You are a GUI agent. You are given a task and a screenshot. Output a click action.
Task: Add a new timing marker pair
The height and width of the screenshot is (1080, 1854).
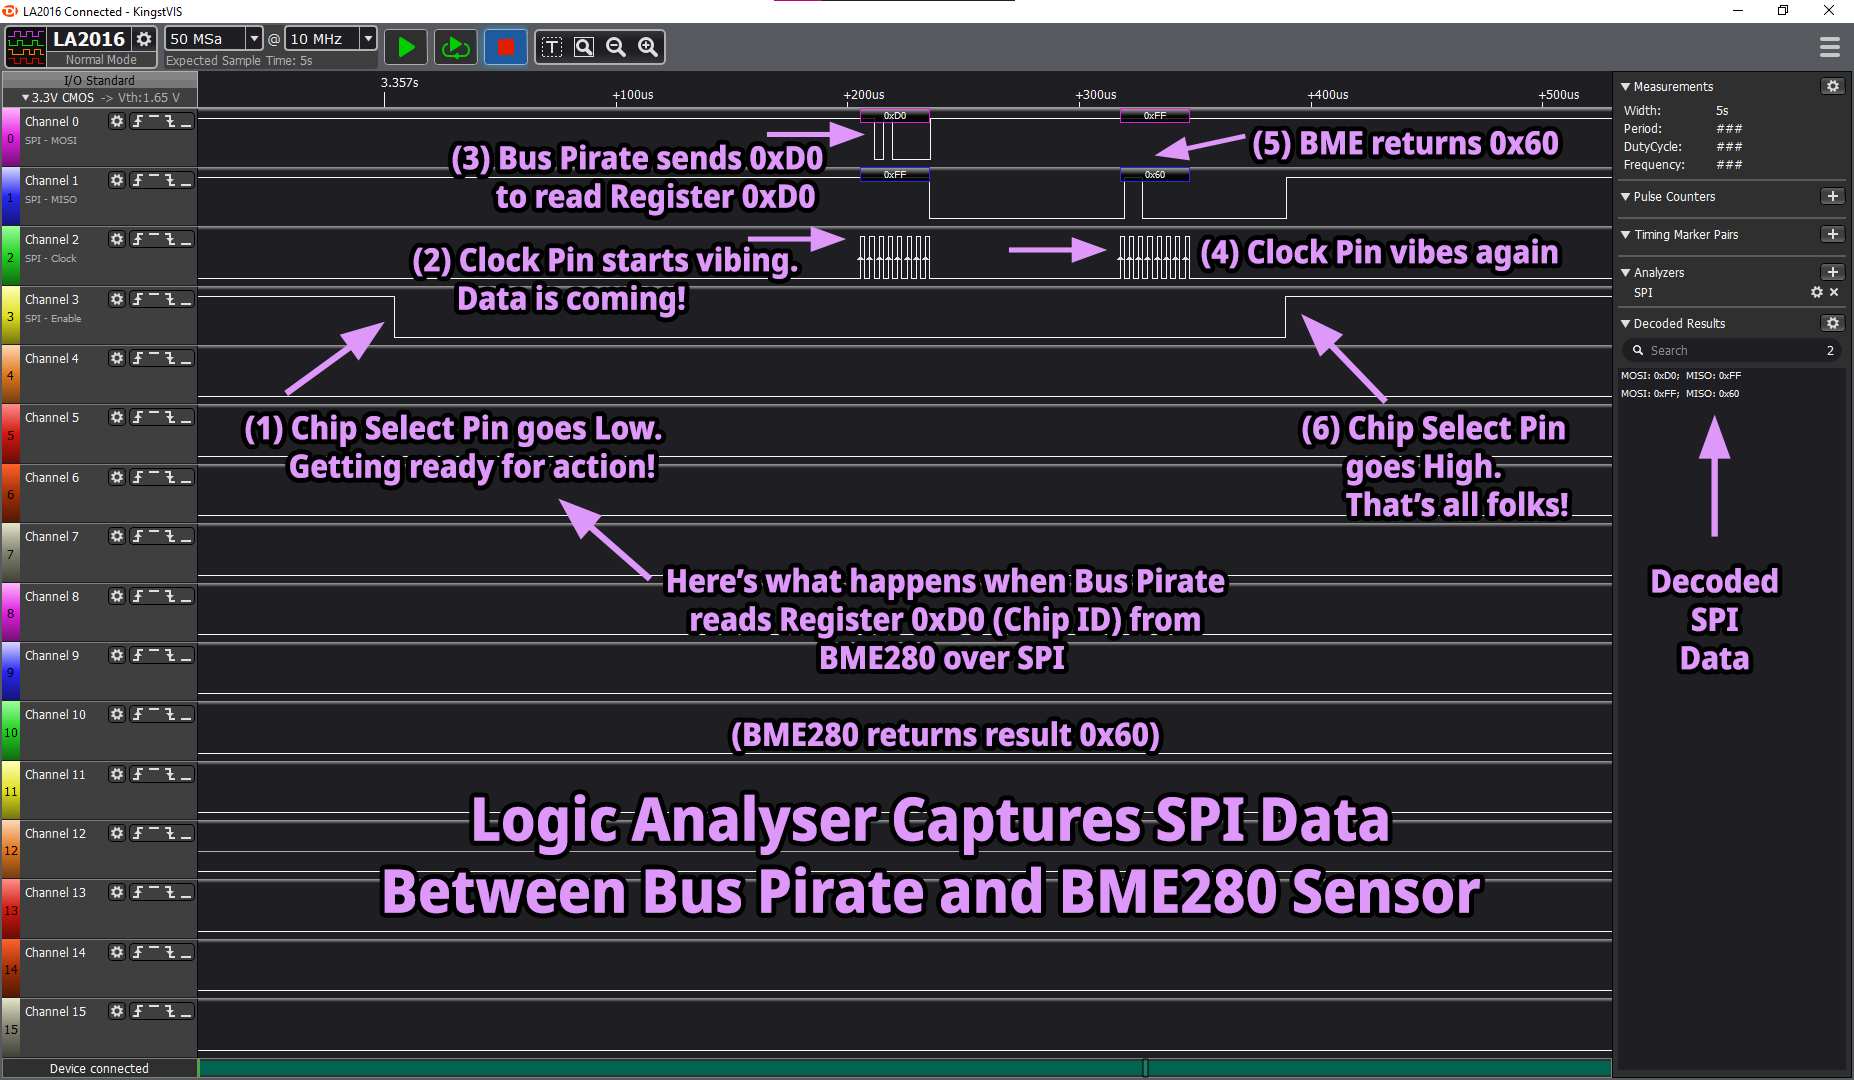coord(1832,234)
